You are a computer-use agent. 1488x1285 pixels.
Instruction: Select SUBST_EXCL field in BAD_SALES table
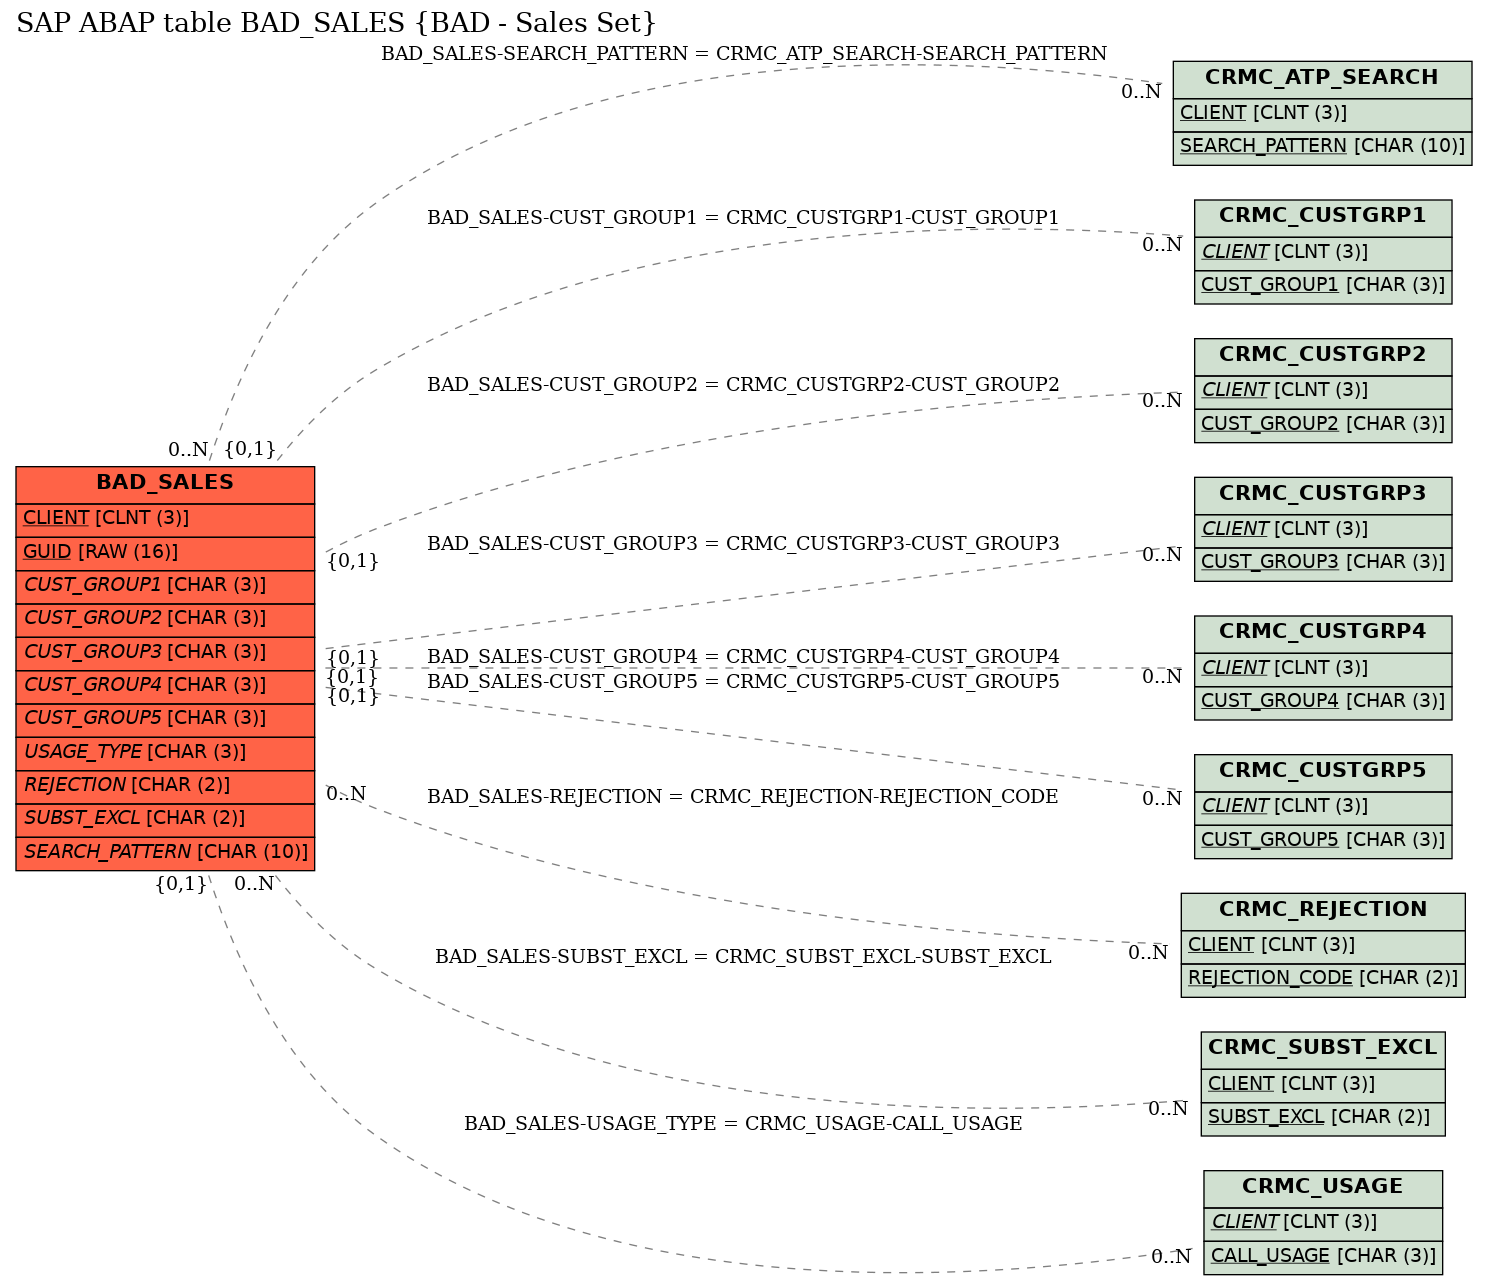pyautogui.click(x=165, y=819)
